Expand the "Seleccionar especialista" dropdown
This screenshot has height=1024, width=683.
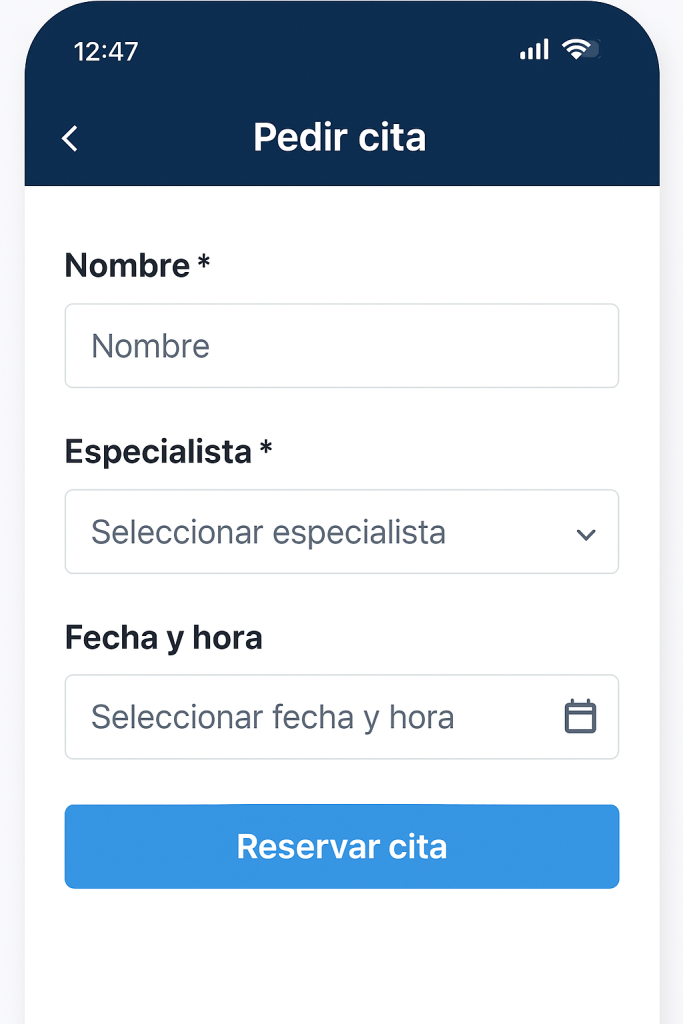pos(341,531)
